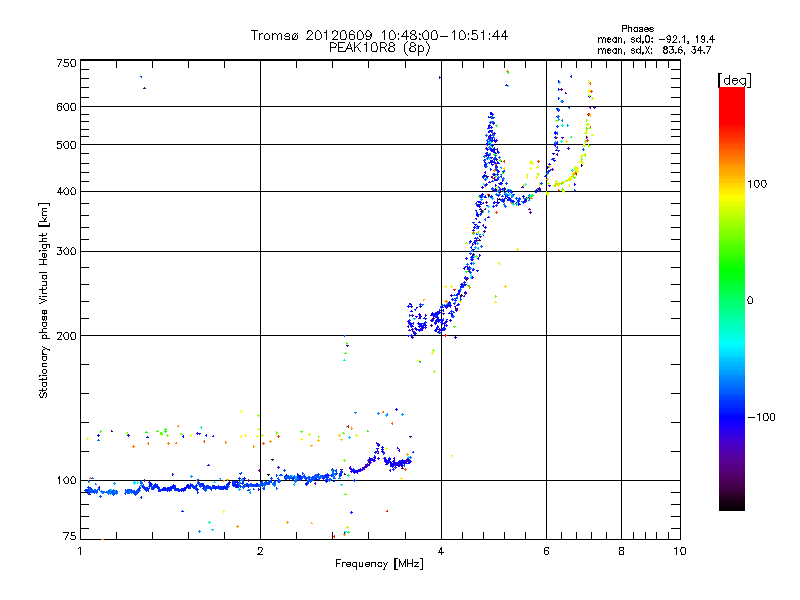
Task: Click the colorbar tick label '0'
Action: click(750, 301)
